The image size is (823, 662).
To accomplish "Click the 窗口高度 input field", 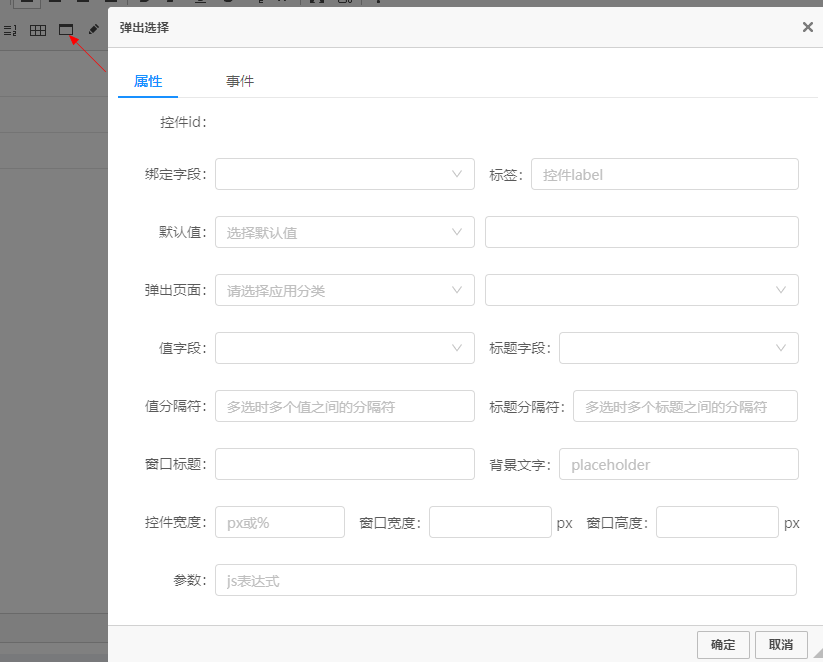I will point(717,522).
